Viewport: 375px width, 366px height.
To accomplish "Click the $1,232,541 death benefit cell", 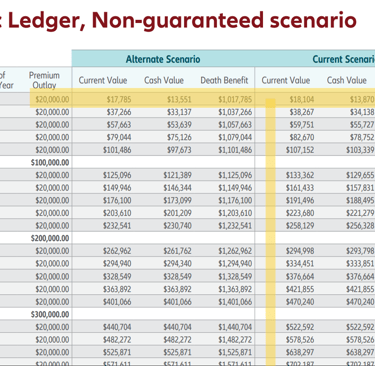I will click(235, 226).
